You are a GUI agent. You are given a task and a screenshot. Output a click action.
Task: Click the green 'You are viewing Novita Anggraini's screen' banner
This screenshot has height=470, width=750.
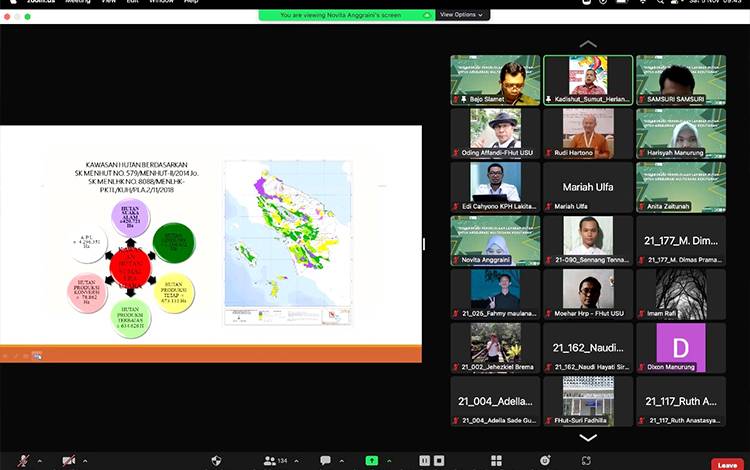pos(347,15)
